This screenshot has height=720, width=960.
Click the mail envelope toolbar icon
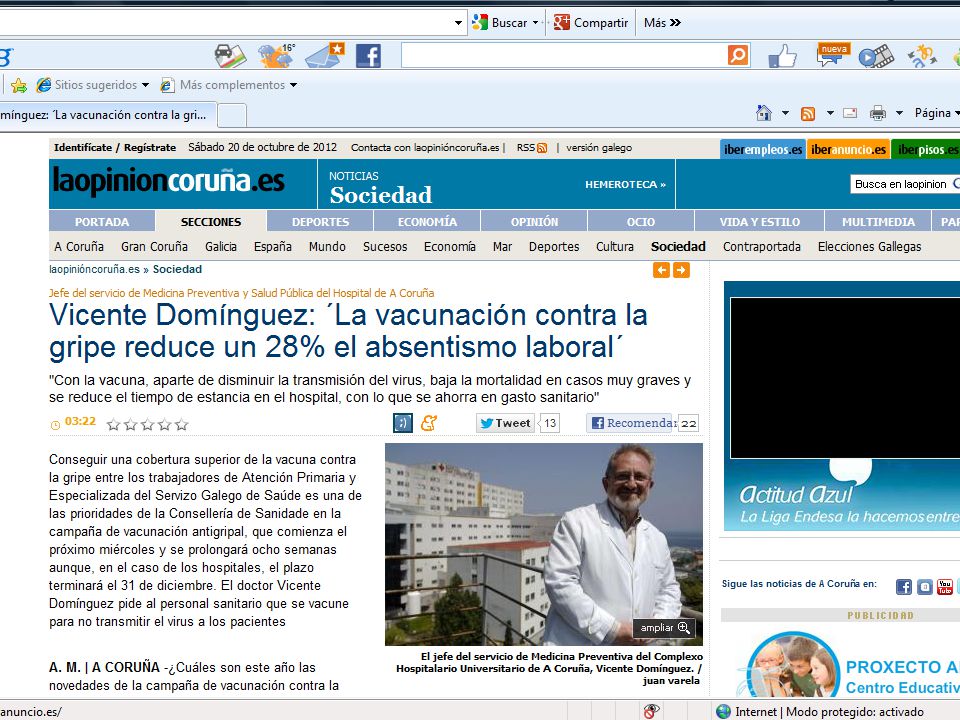pos(325,55)
